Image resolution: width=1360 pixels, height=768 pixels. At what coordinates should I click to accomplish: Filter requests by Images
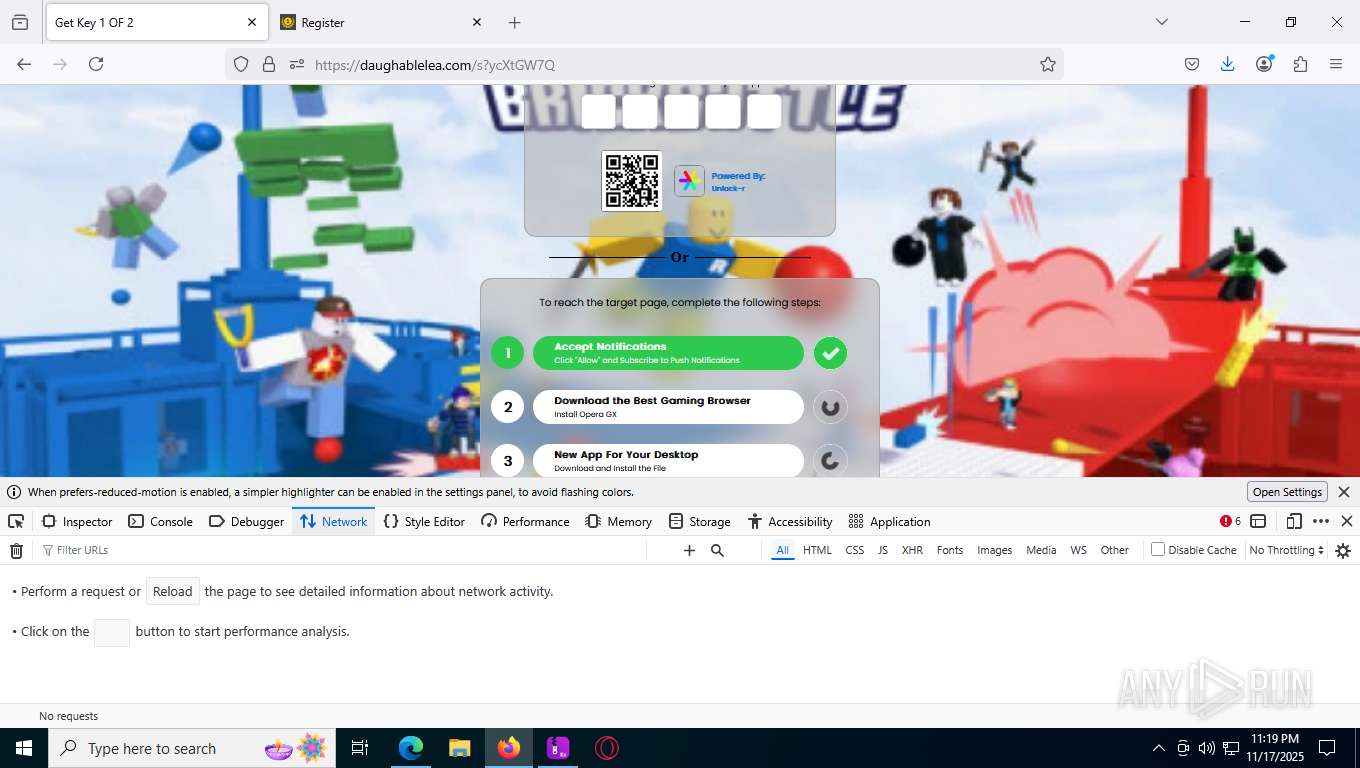[x=994, y=550]
